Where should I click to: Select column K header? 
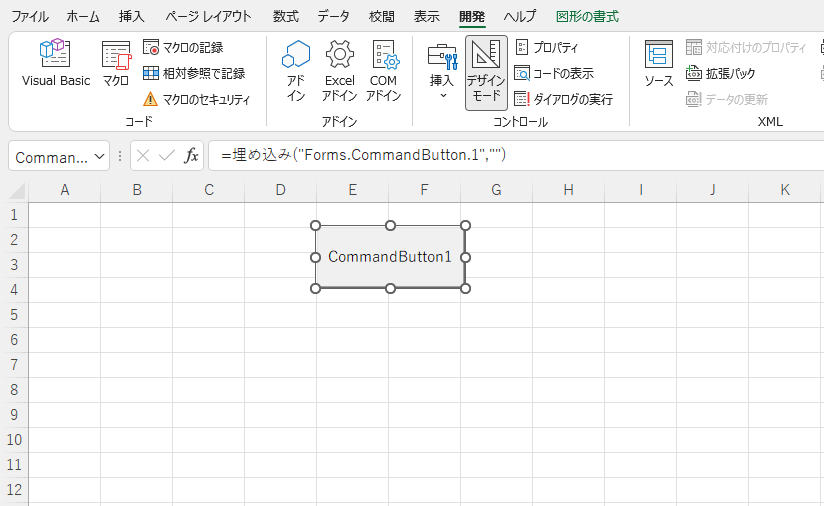pyautogui.click(x=785, y=190)
